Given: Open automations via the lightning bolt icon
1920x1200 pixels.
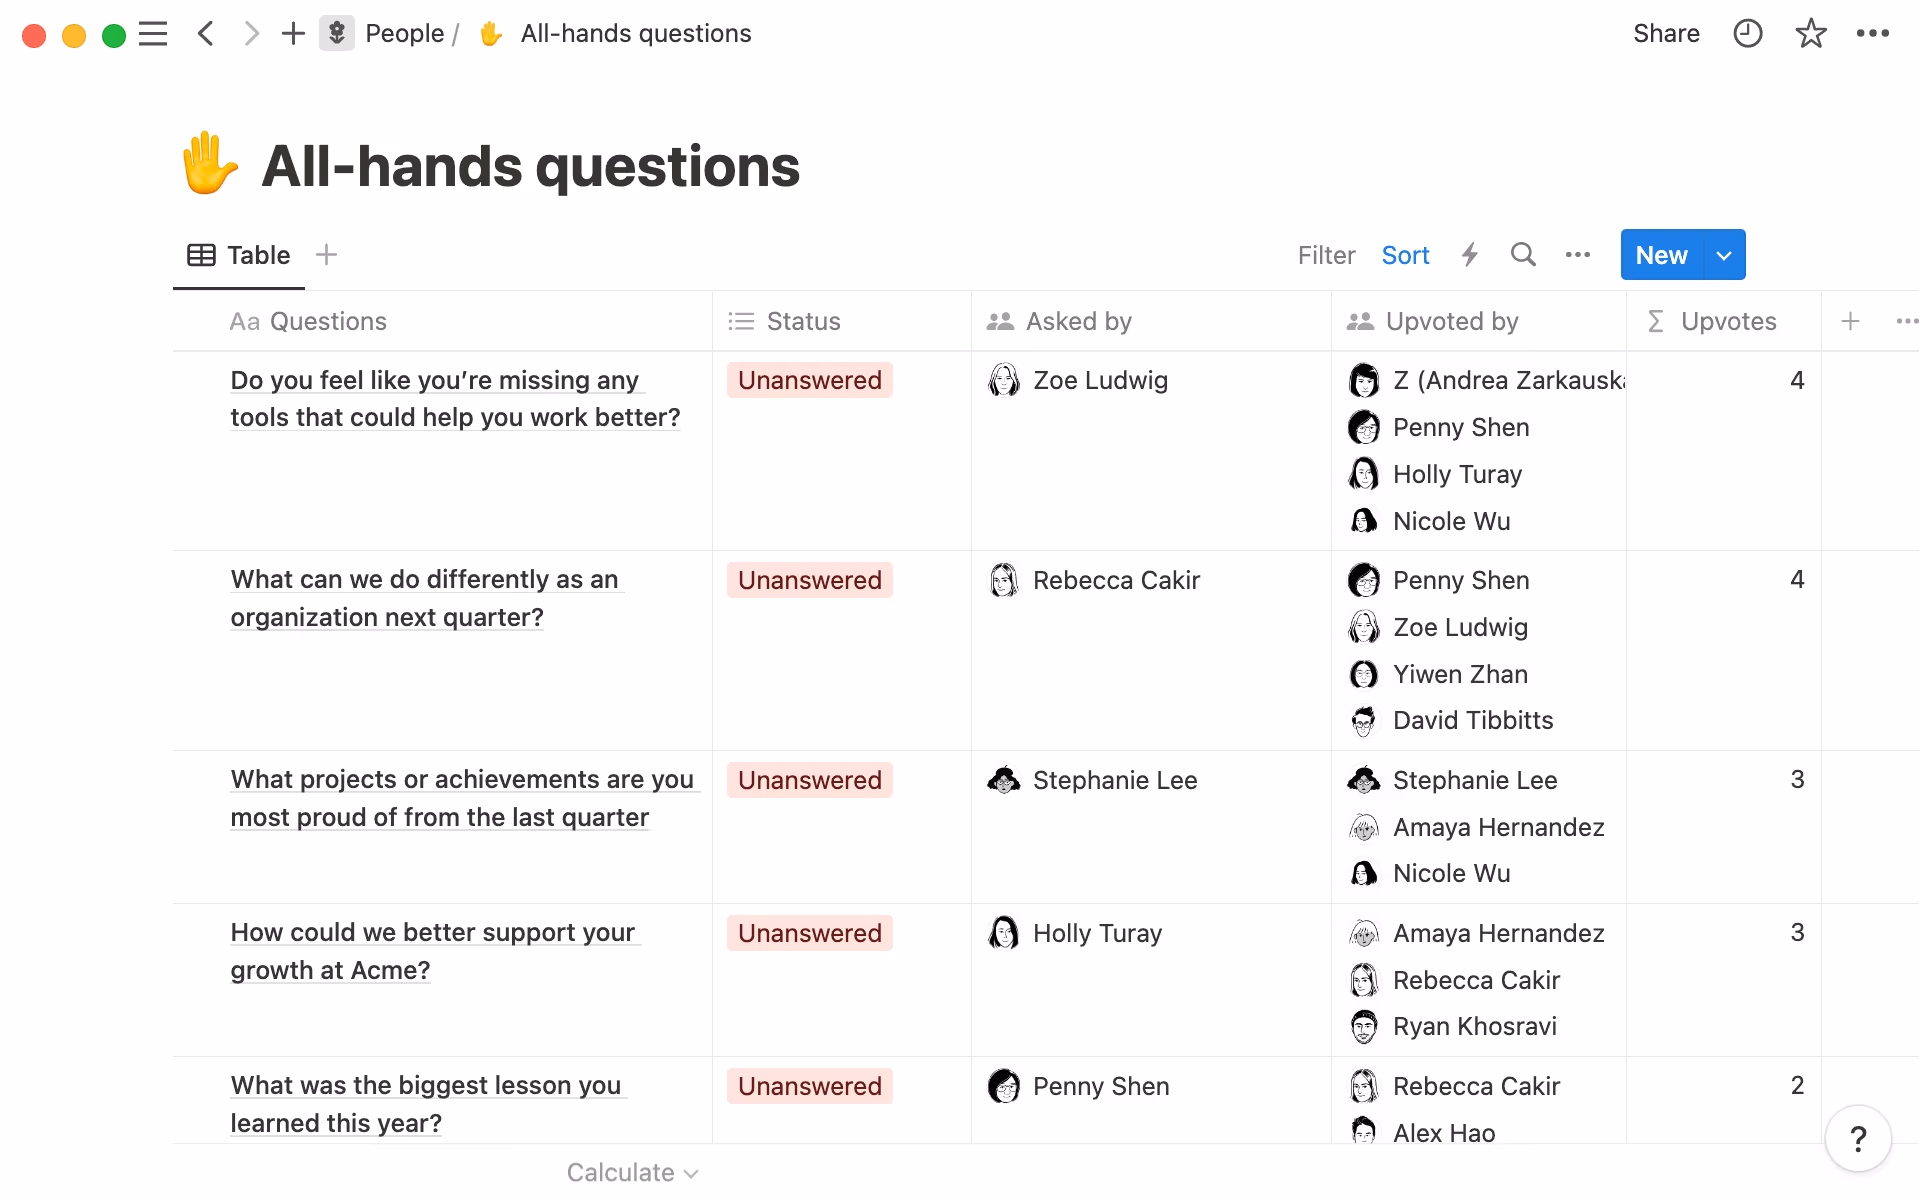Looking at the screenshot, I should pyautogui.click(x=1469, y=255).
